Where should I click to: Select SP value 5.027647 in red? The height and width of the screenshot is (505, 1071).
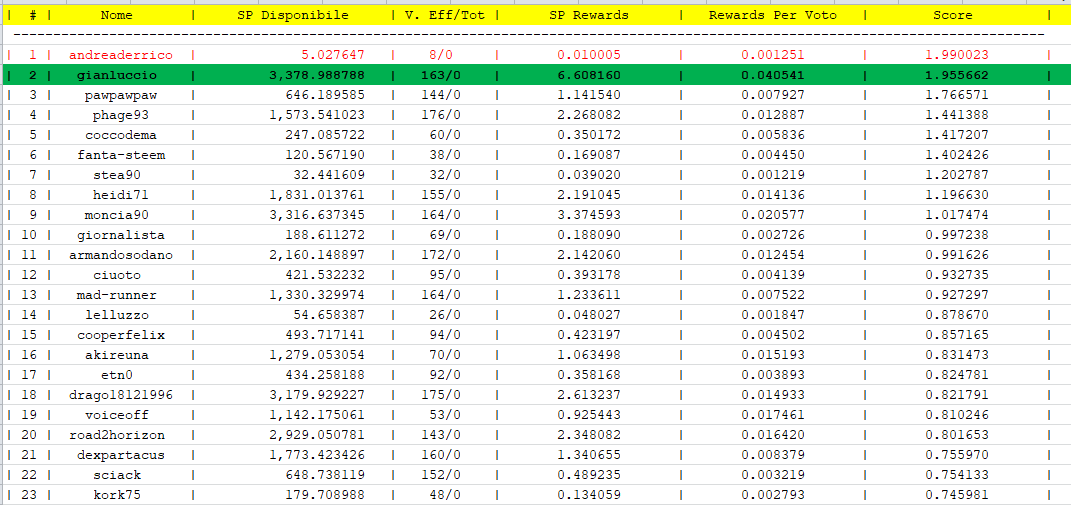[333, 55]
